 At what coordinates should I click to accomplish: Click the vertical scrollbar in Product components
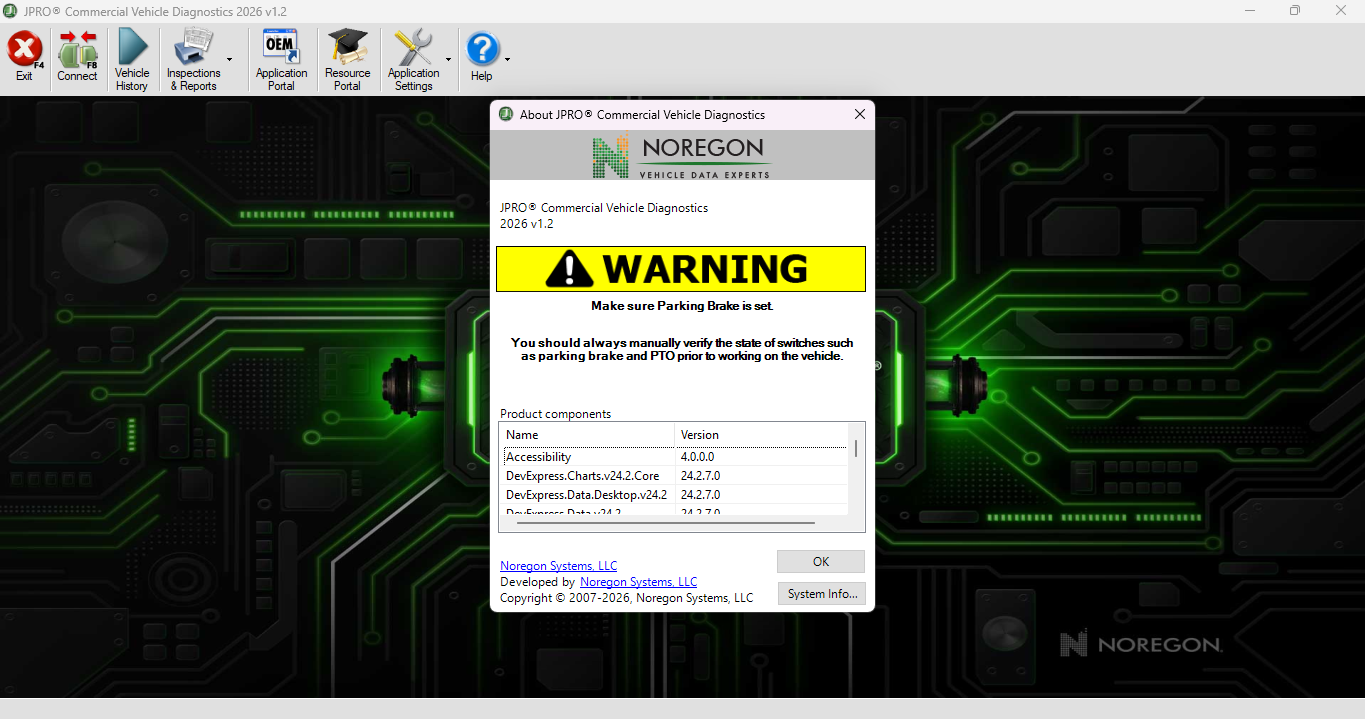coord(856,448)
